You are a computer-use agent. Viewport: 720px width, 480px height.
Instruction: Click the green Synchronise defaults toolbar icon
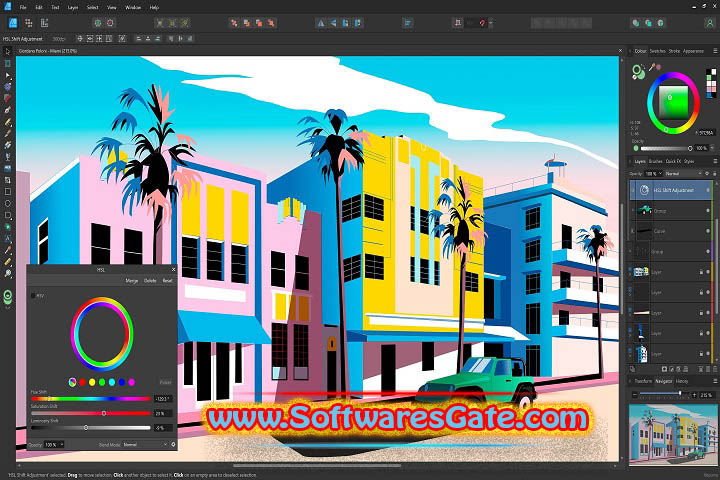pos(97,23)
